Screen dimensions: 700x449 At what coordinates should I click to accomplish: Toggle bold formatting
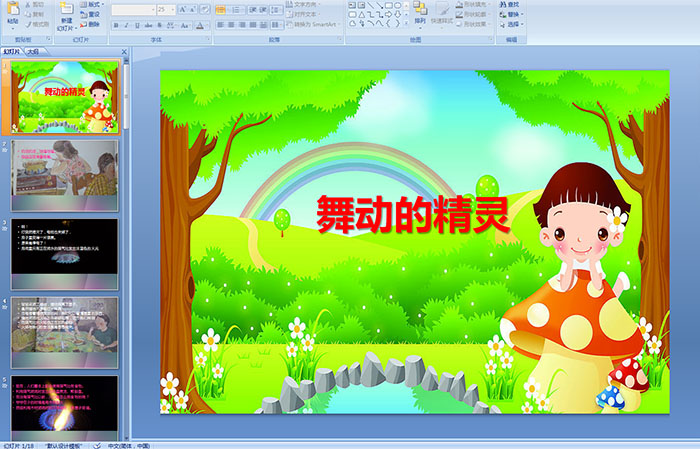click(115, 24)
